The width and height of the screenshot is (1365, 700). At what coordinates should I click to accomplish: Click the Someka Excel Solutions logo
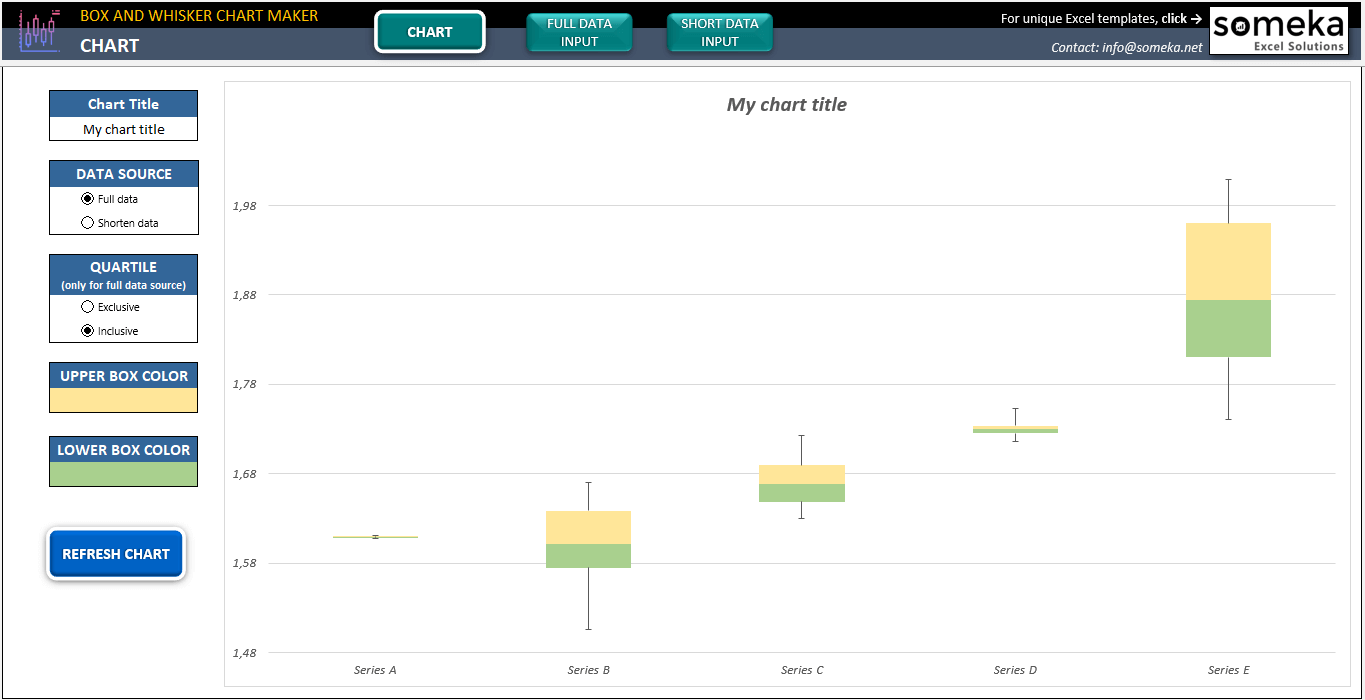pos(1279,30)
